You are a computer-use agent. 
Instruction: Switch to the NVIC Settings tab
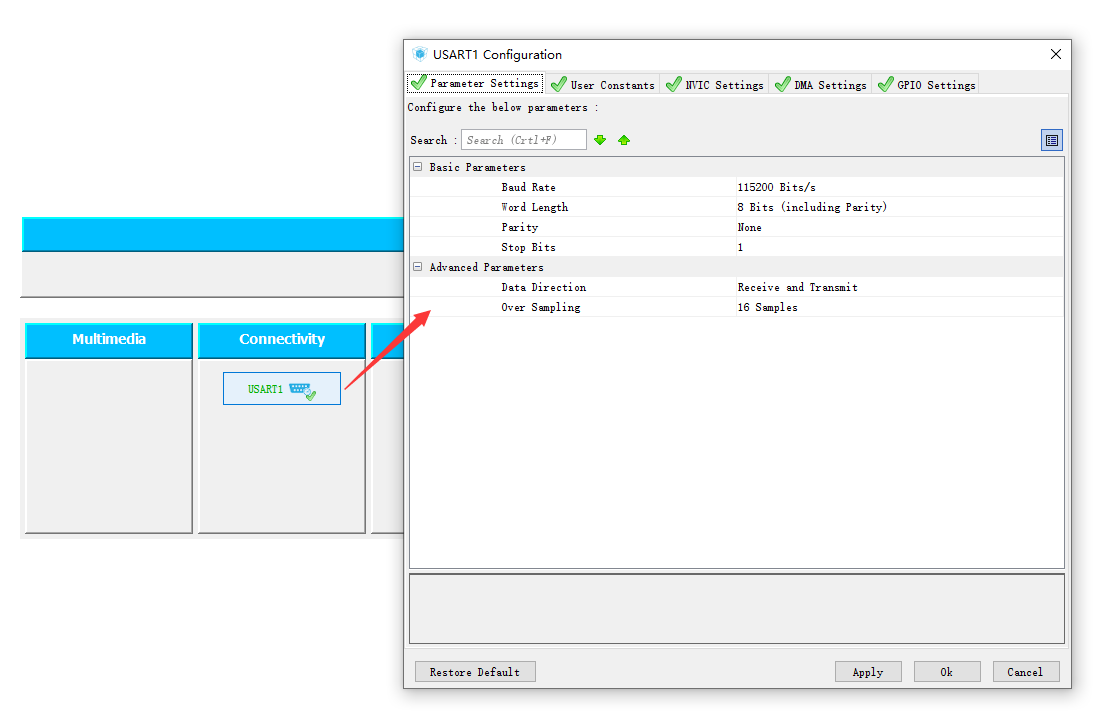(x=715, y=84)
